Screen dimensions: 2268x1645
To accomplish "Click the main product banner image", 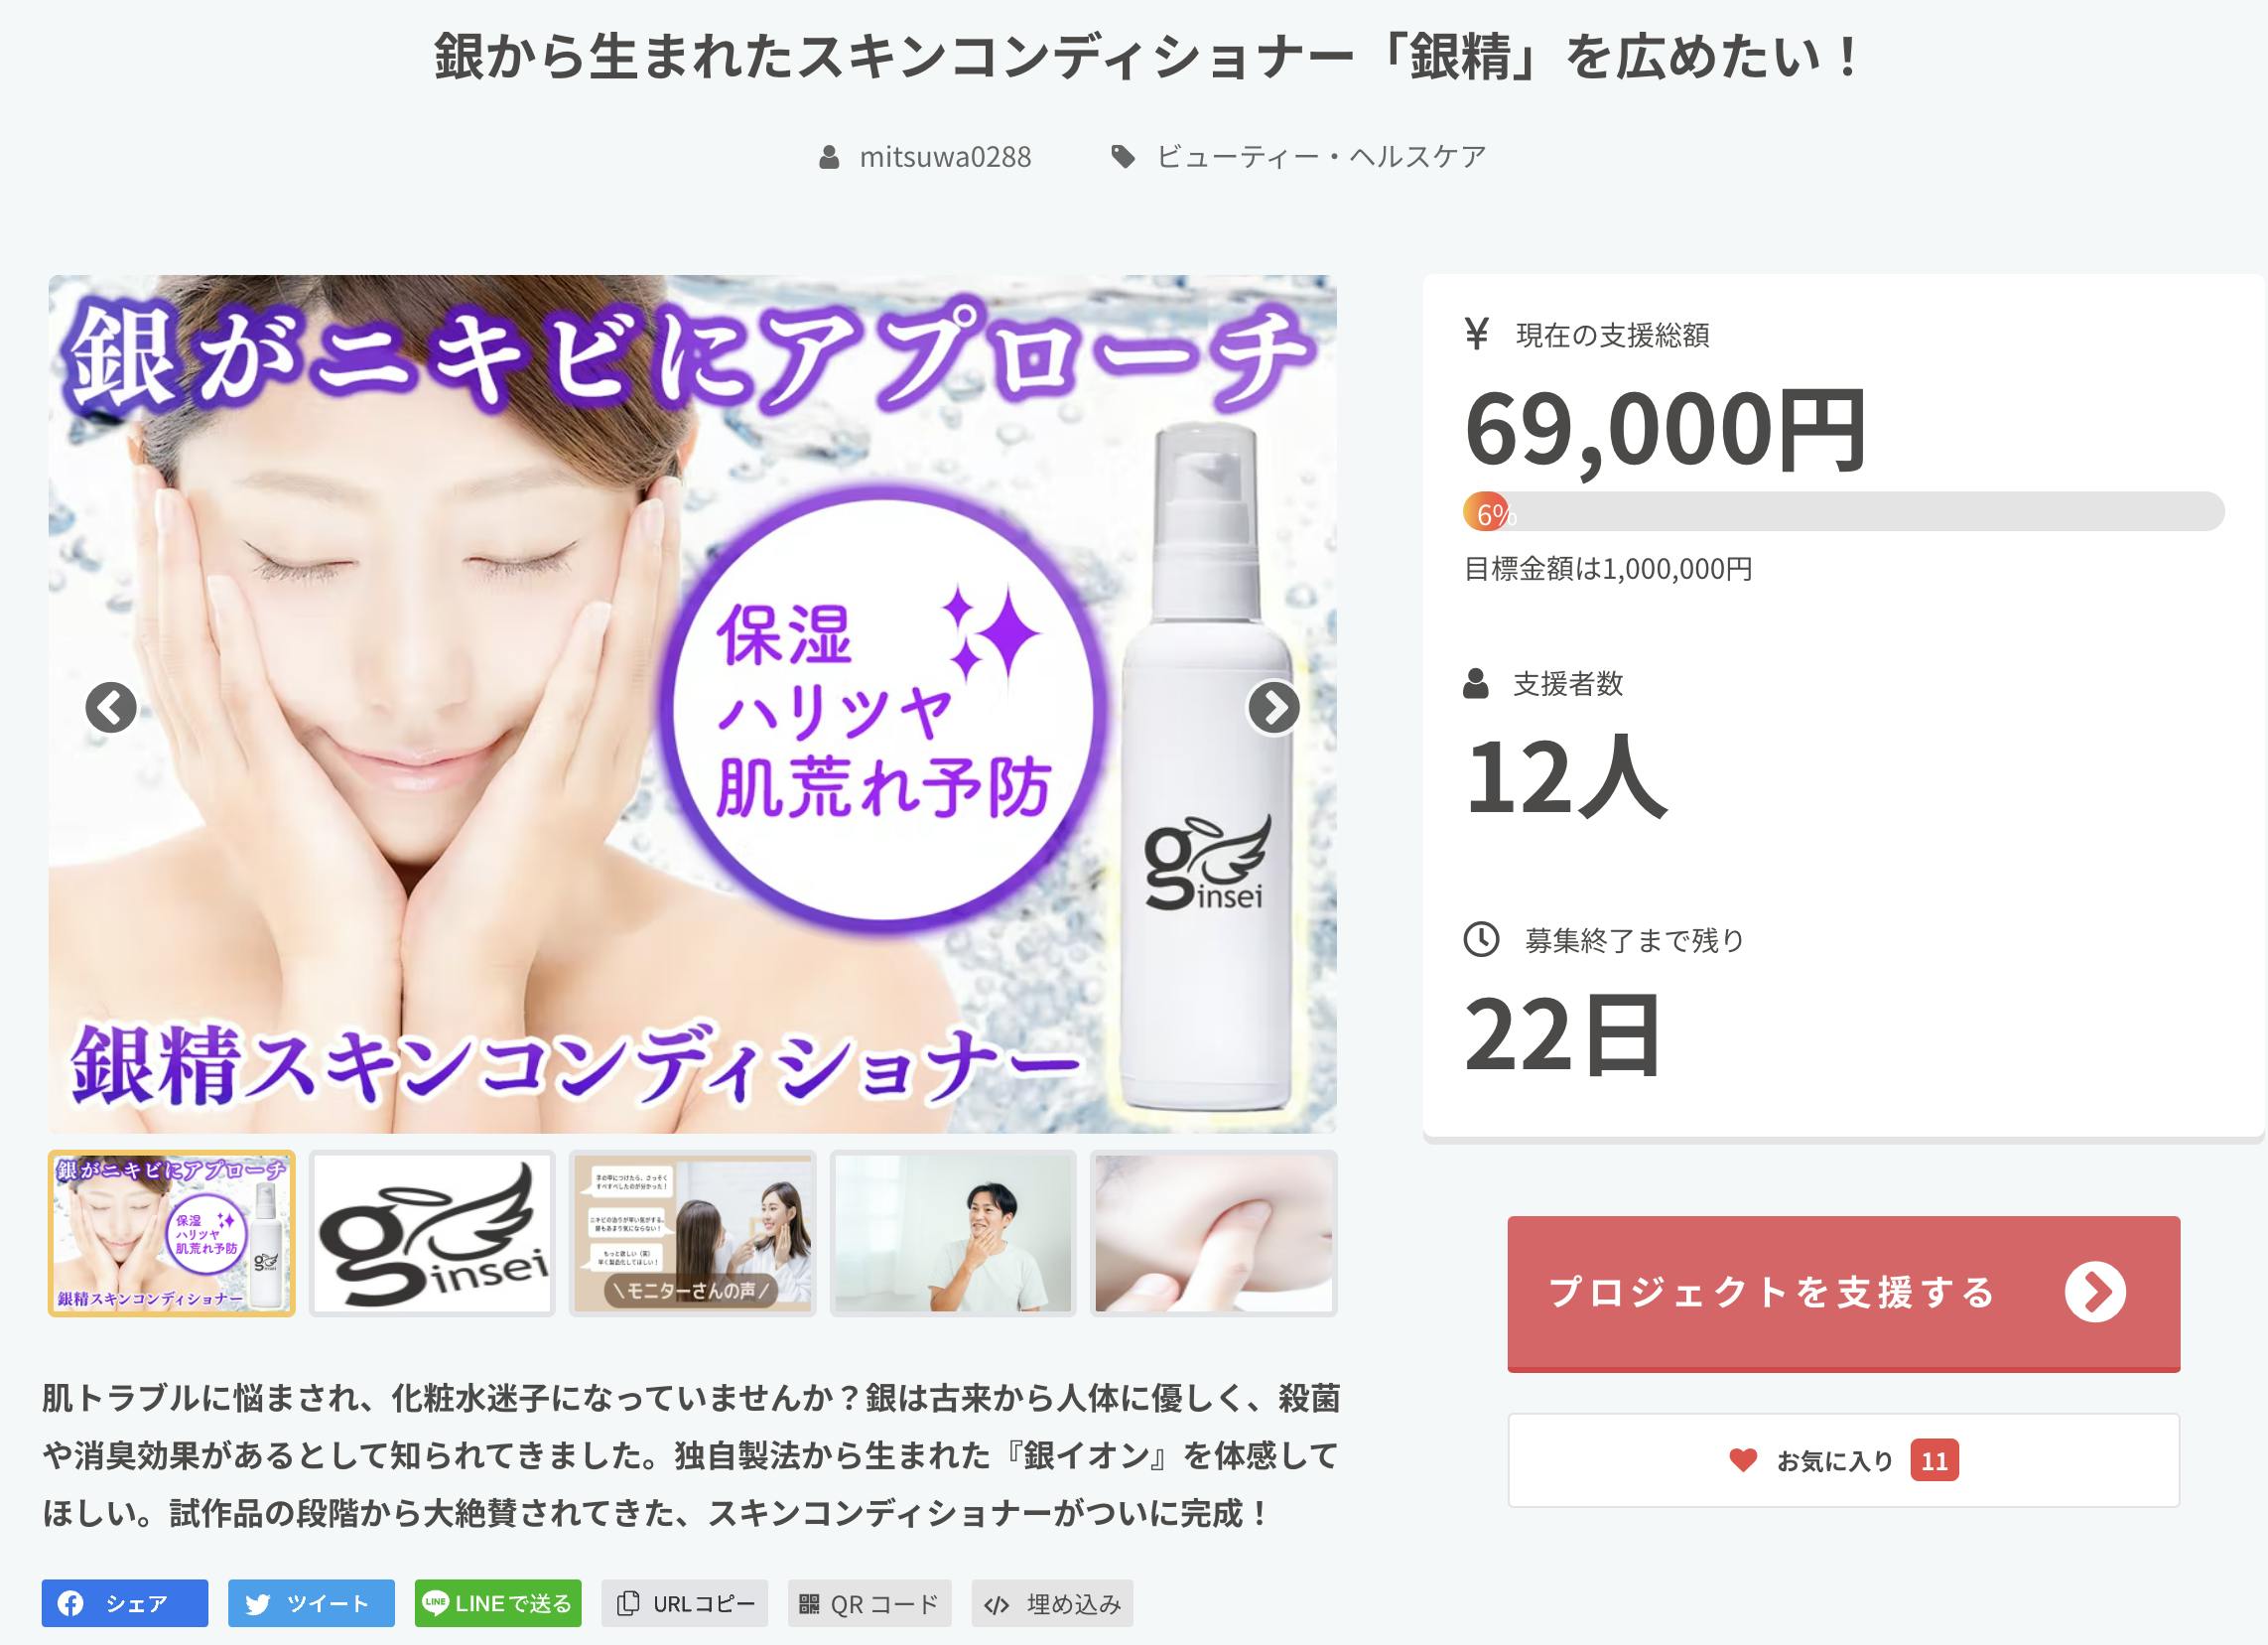I will point(692,704).
